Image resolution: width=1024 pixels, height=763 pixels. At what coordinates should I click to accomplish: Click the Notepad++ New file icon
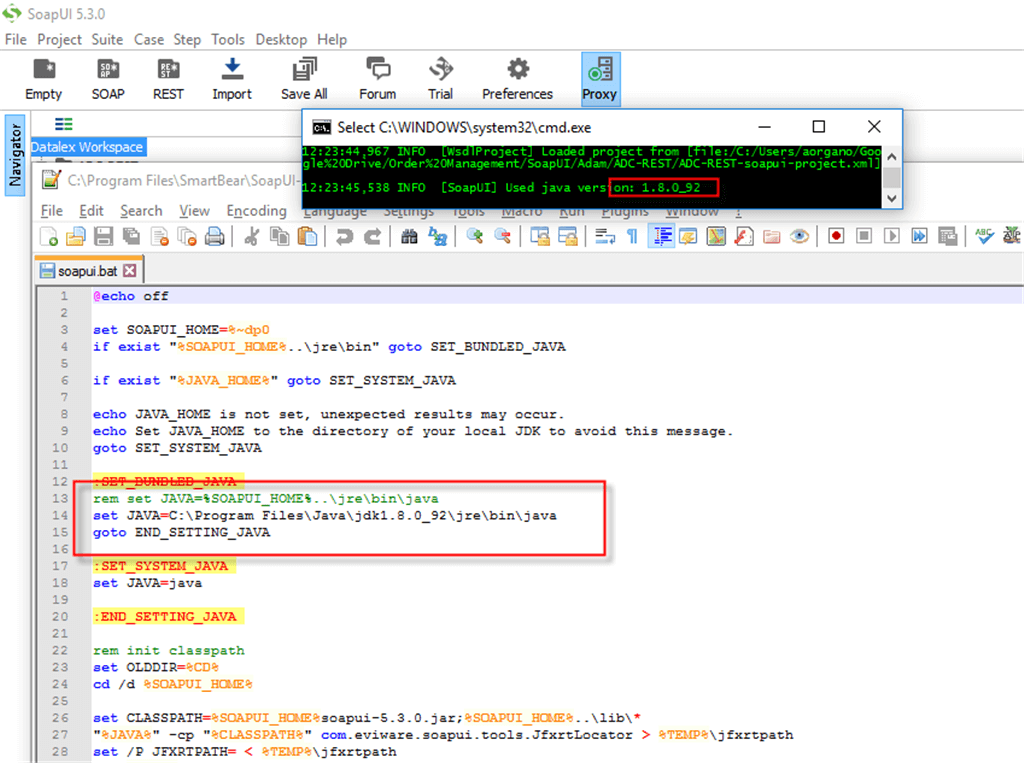(x=49, y=236)
